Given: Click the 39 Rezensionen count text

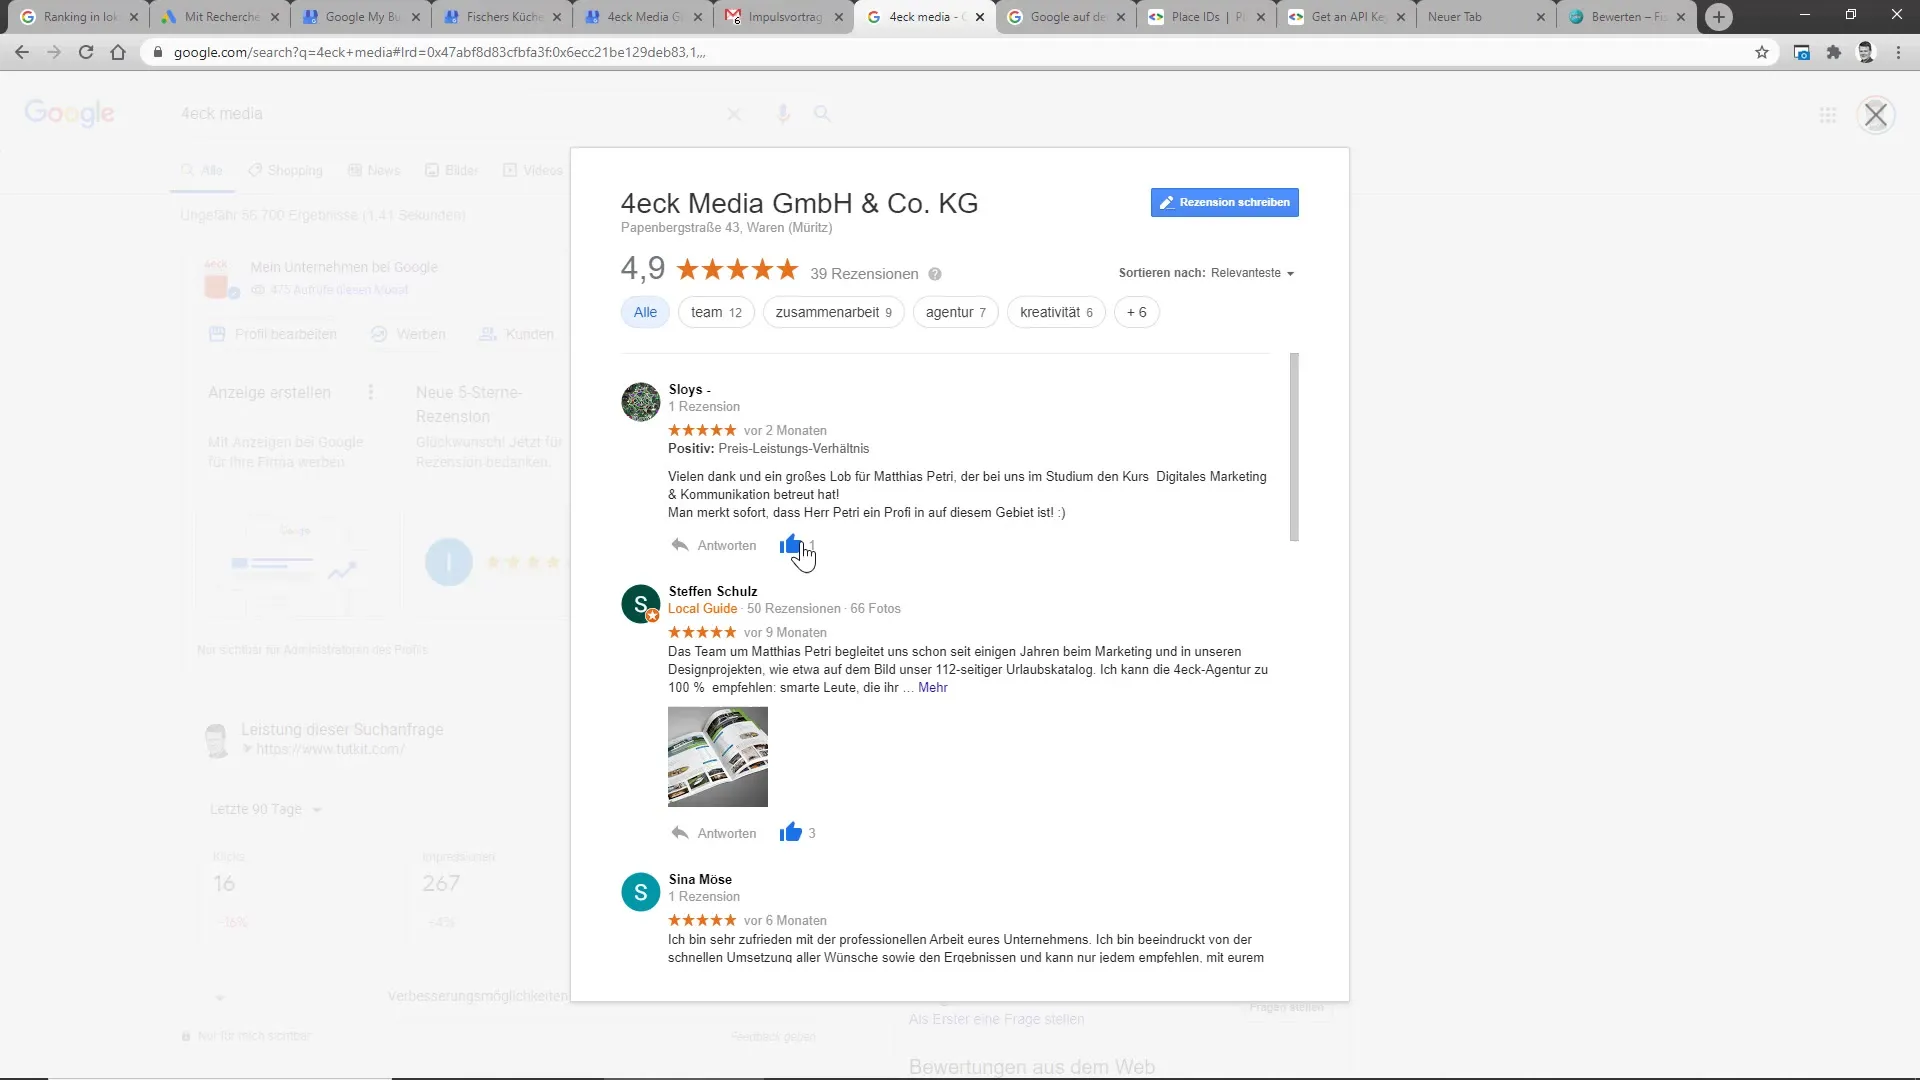Looking at the screenshot, I should pyautogui.click(x=864, y=274).
